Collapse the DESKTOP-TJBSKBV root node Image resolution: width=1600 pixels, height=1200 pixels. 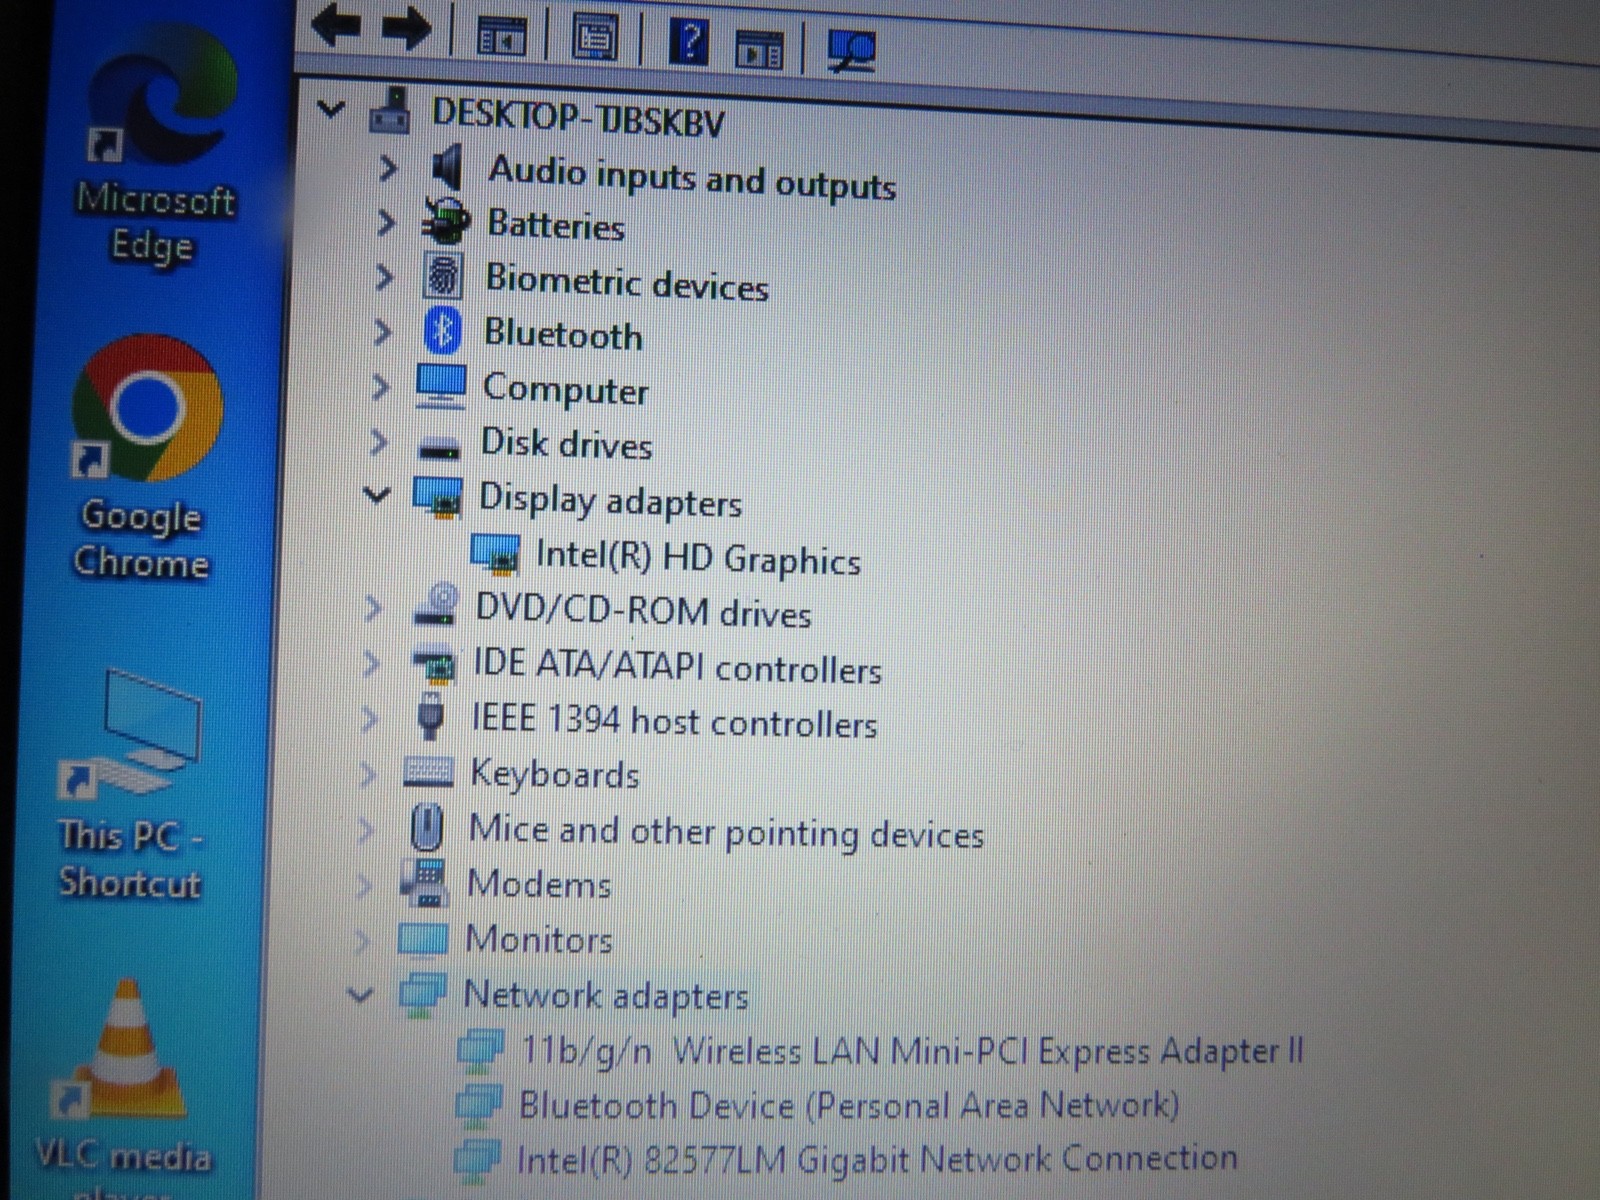point(330,107)
